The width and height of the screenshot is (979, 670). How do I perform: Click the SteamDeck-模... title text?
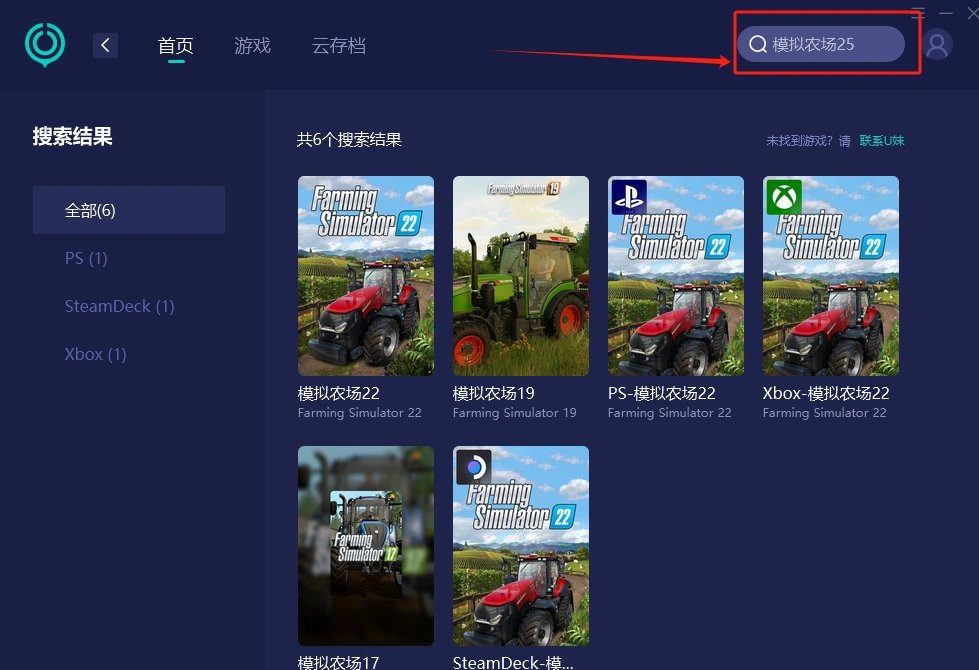[x=513, y=662]
